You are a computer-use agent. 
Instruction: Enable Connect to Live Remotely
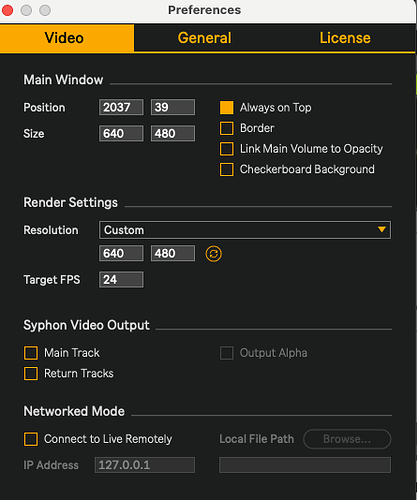click(x=31, y=439)
